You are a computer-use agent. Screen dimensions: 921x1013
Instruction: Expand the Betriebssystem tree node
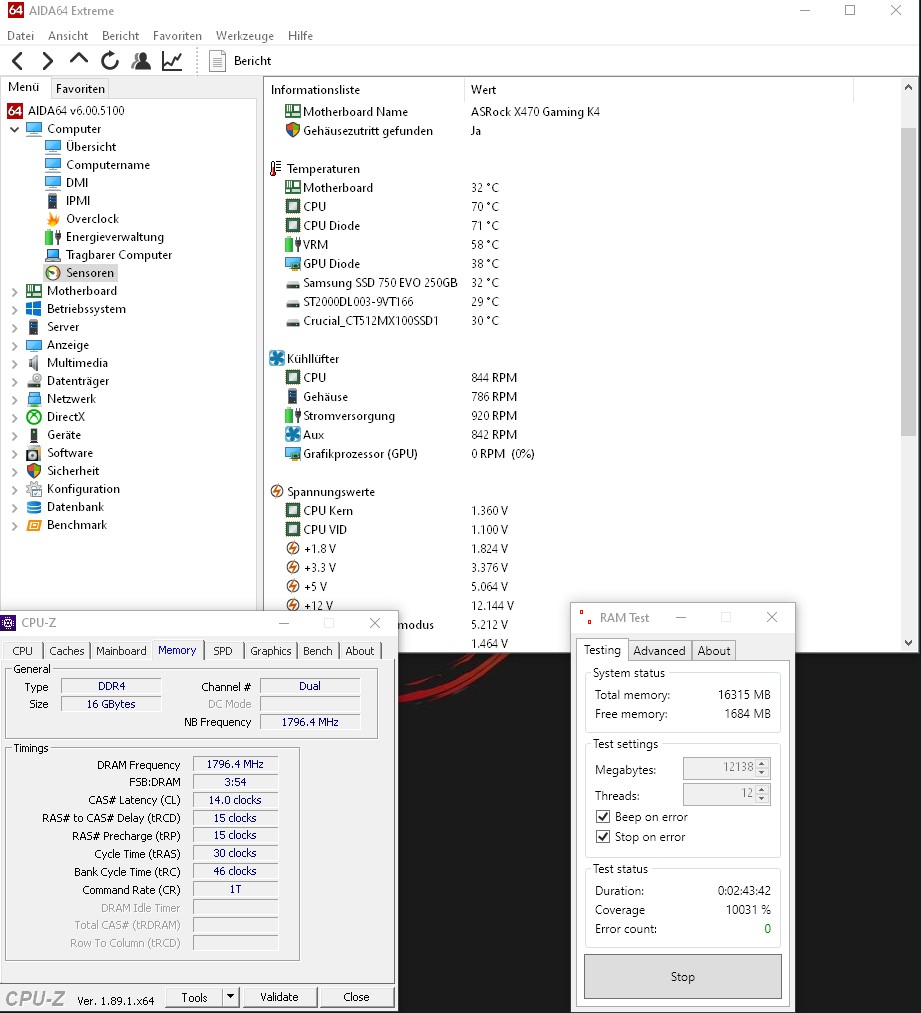pyautogui.click(x=14, y=309)
